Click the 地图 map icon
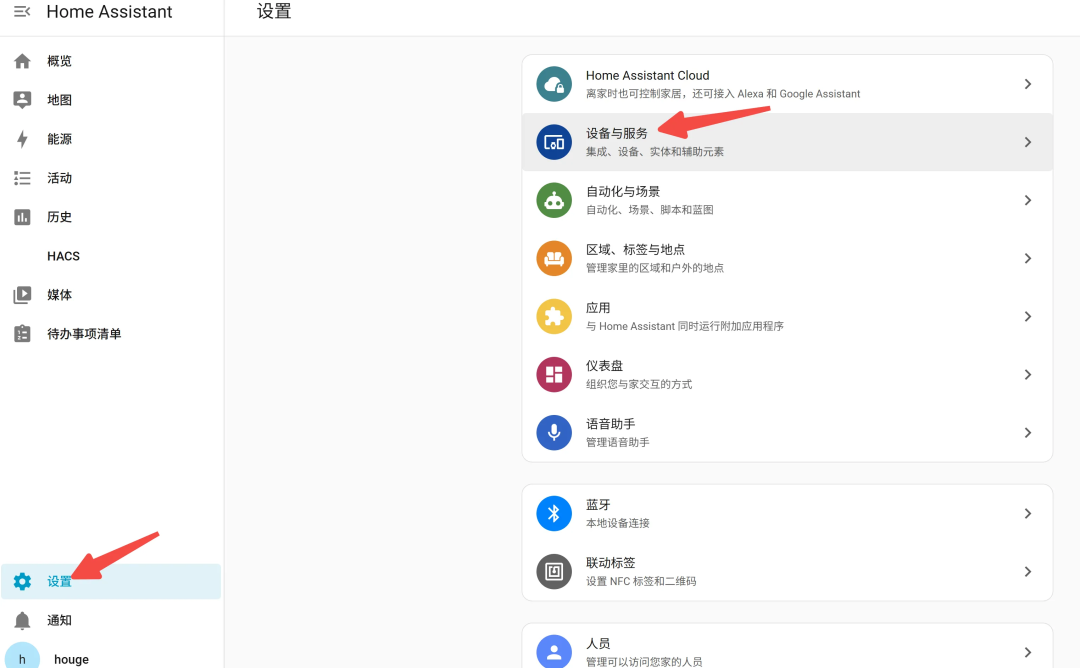The width and height of the screenshot is (1080, 668). coord(22,100)
